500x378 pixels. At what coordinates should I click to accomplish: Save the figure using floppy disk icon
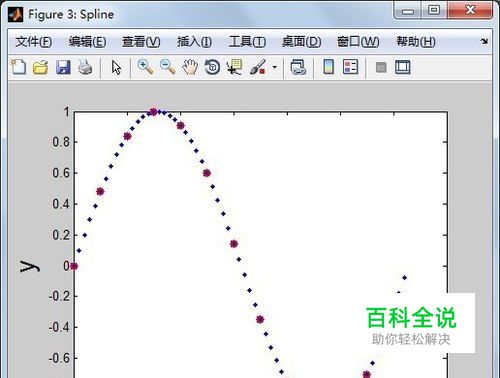coord(63,67)
